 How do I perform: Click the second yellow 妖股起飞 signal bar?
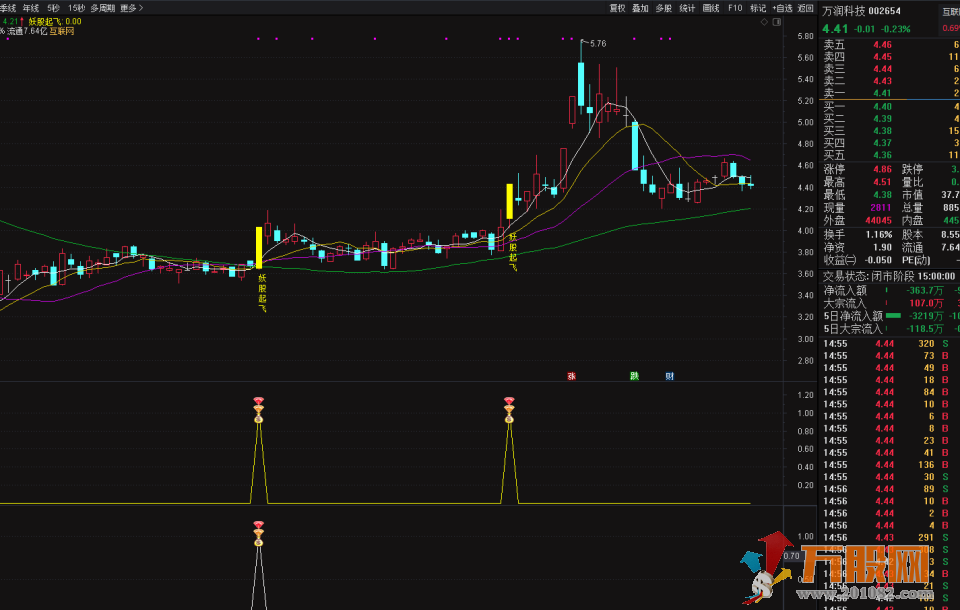(x=509, y=201)
